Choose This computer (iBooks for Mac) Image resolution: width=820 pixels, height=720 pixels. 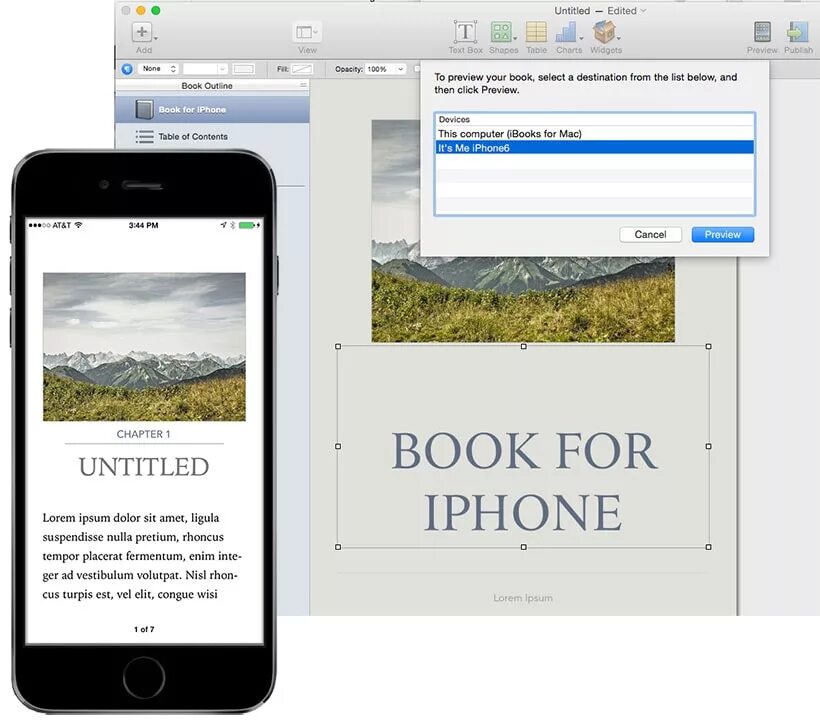[595, 133]
